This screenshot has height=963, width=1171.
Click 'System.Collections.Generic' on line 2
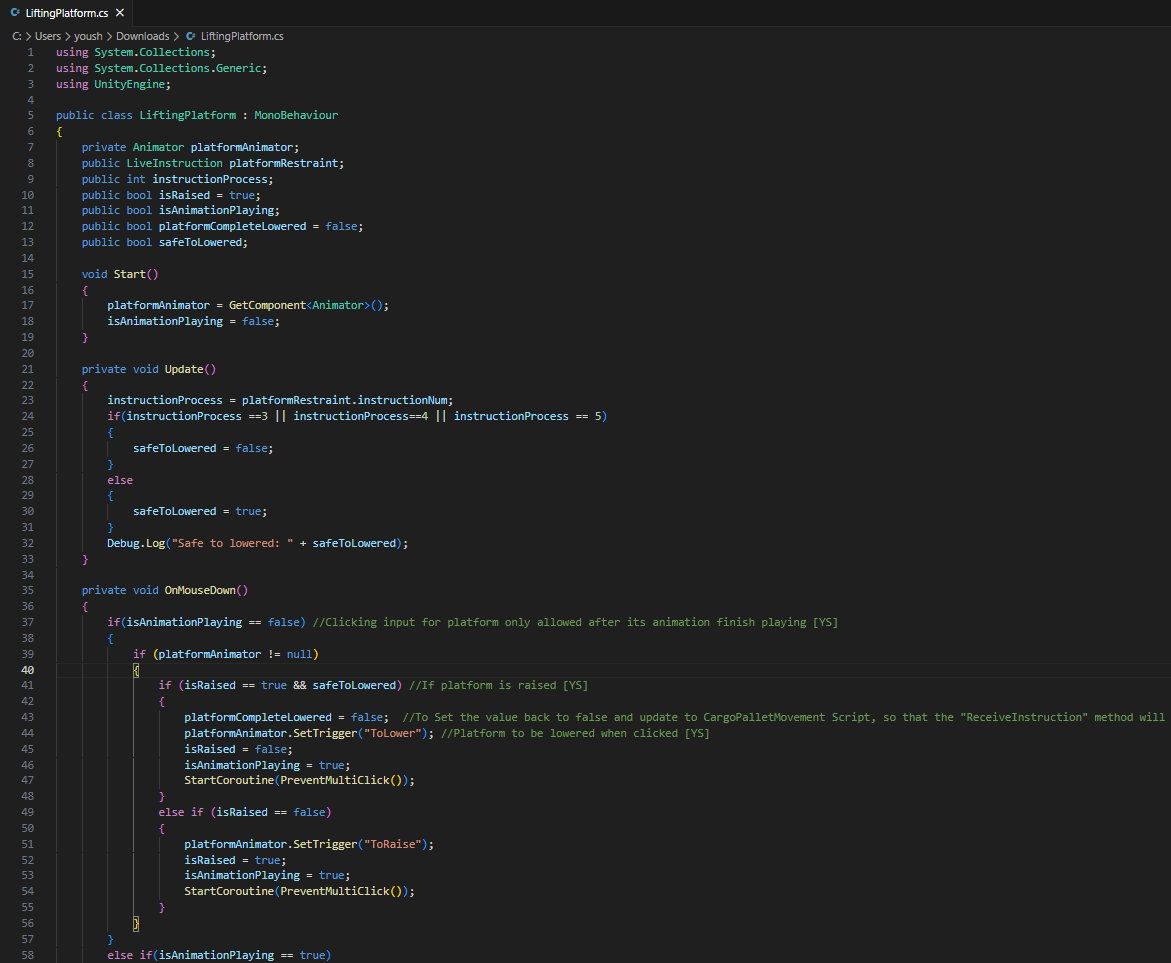click(178, 68)
